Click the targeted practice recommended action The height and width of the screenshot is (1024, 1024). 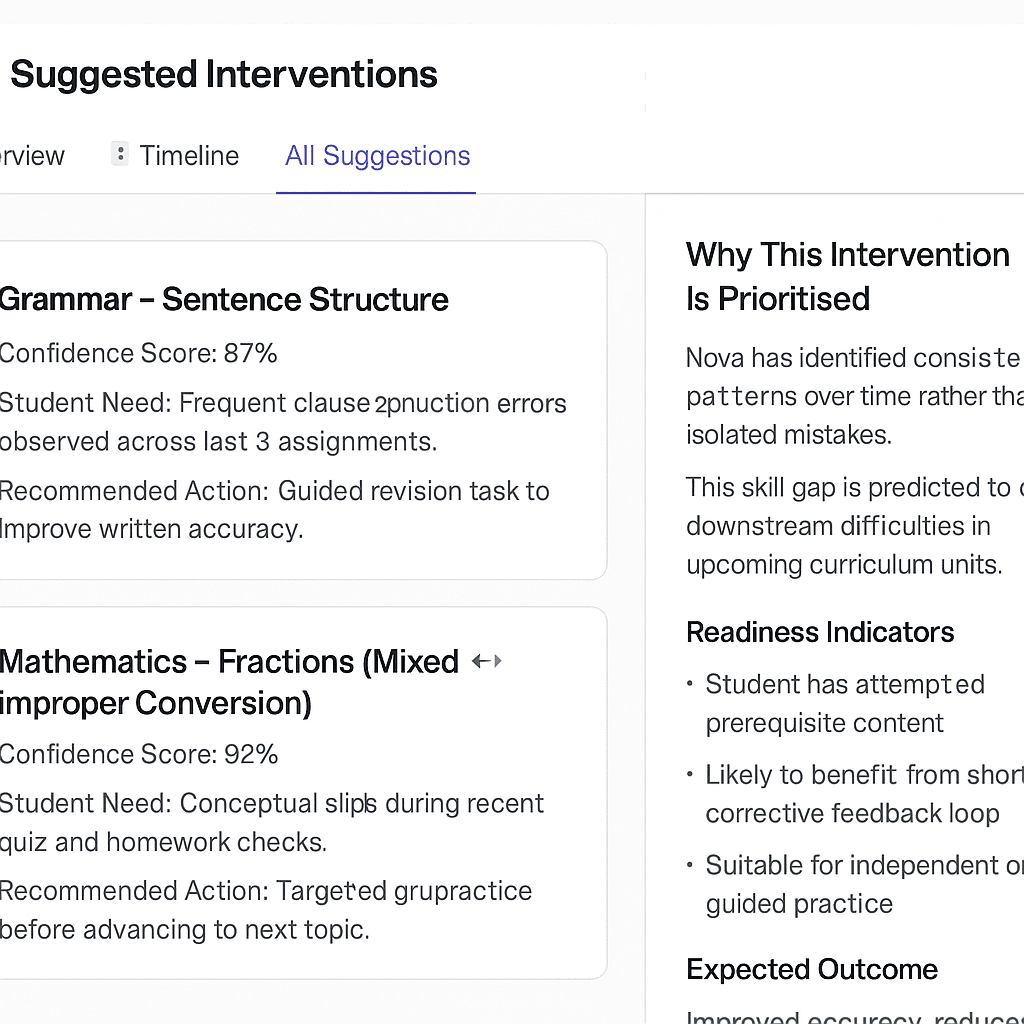pos(266,910)
